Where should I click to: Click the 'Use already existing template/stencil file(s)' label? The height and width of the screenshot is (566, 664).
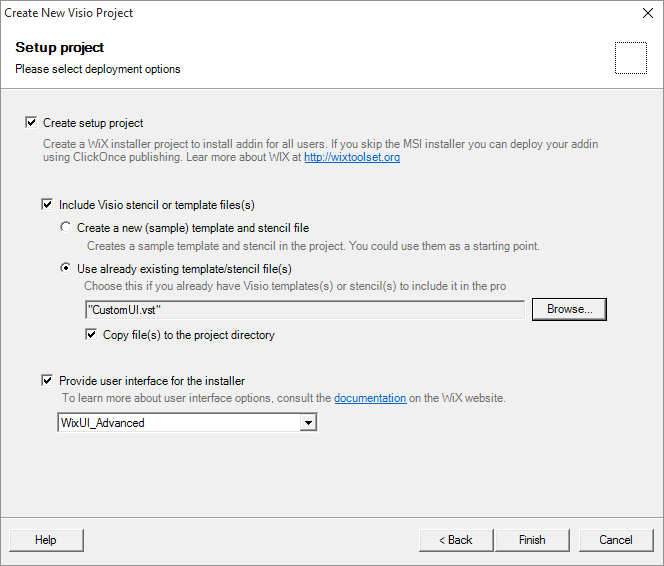point(184,269)
